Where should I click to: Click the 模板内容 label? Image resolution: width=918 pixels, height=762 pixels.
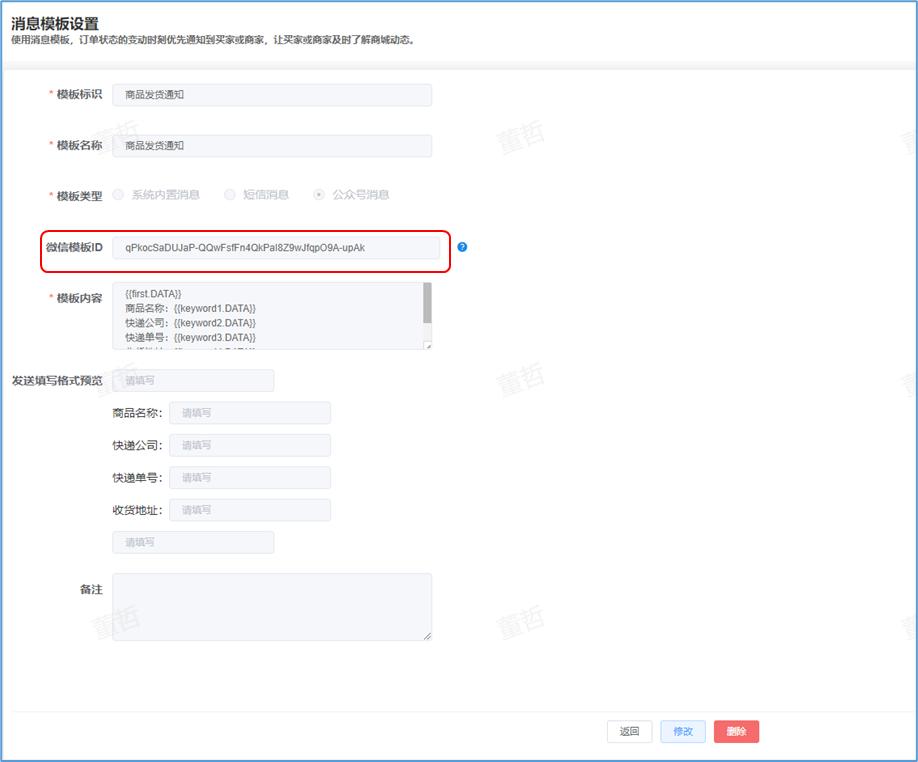(x=79, y=298)
